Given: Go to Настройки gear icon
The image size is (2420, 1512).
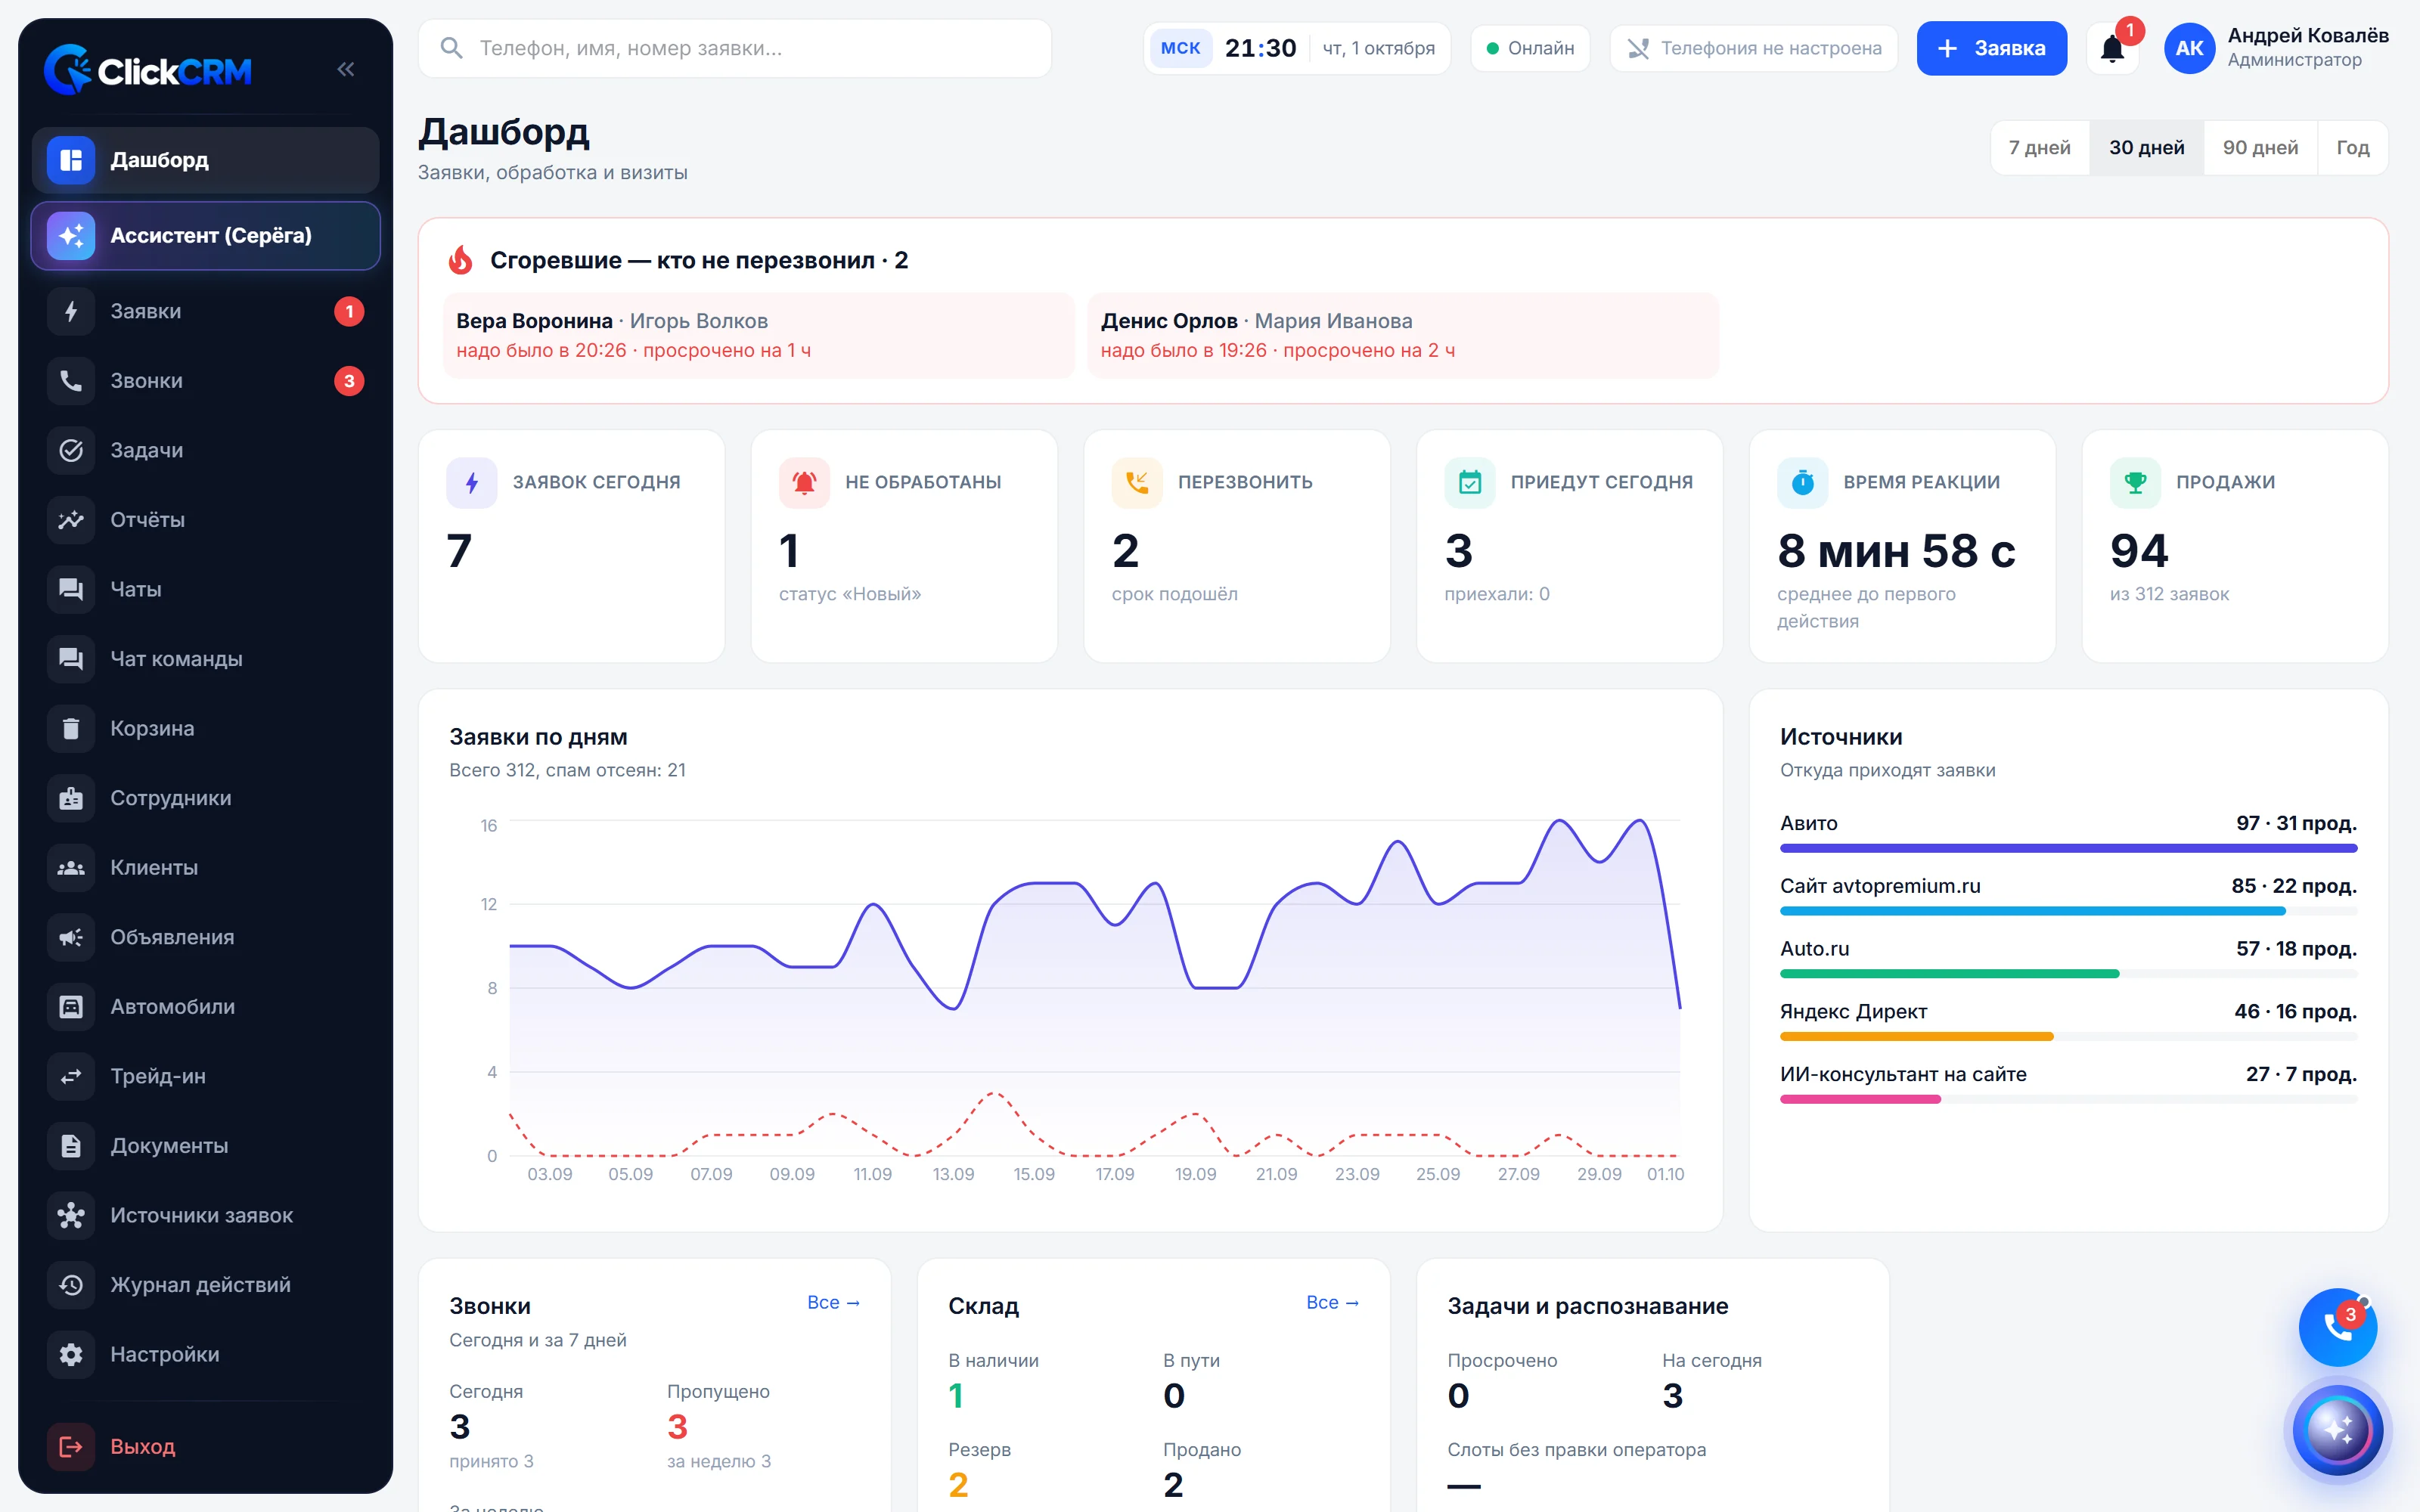Looking at the screenshot, I should [x=71, y=1354].
